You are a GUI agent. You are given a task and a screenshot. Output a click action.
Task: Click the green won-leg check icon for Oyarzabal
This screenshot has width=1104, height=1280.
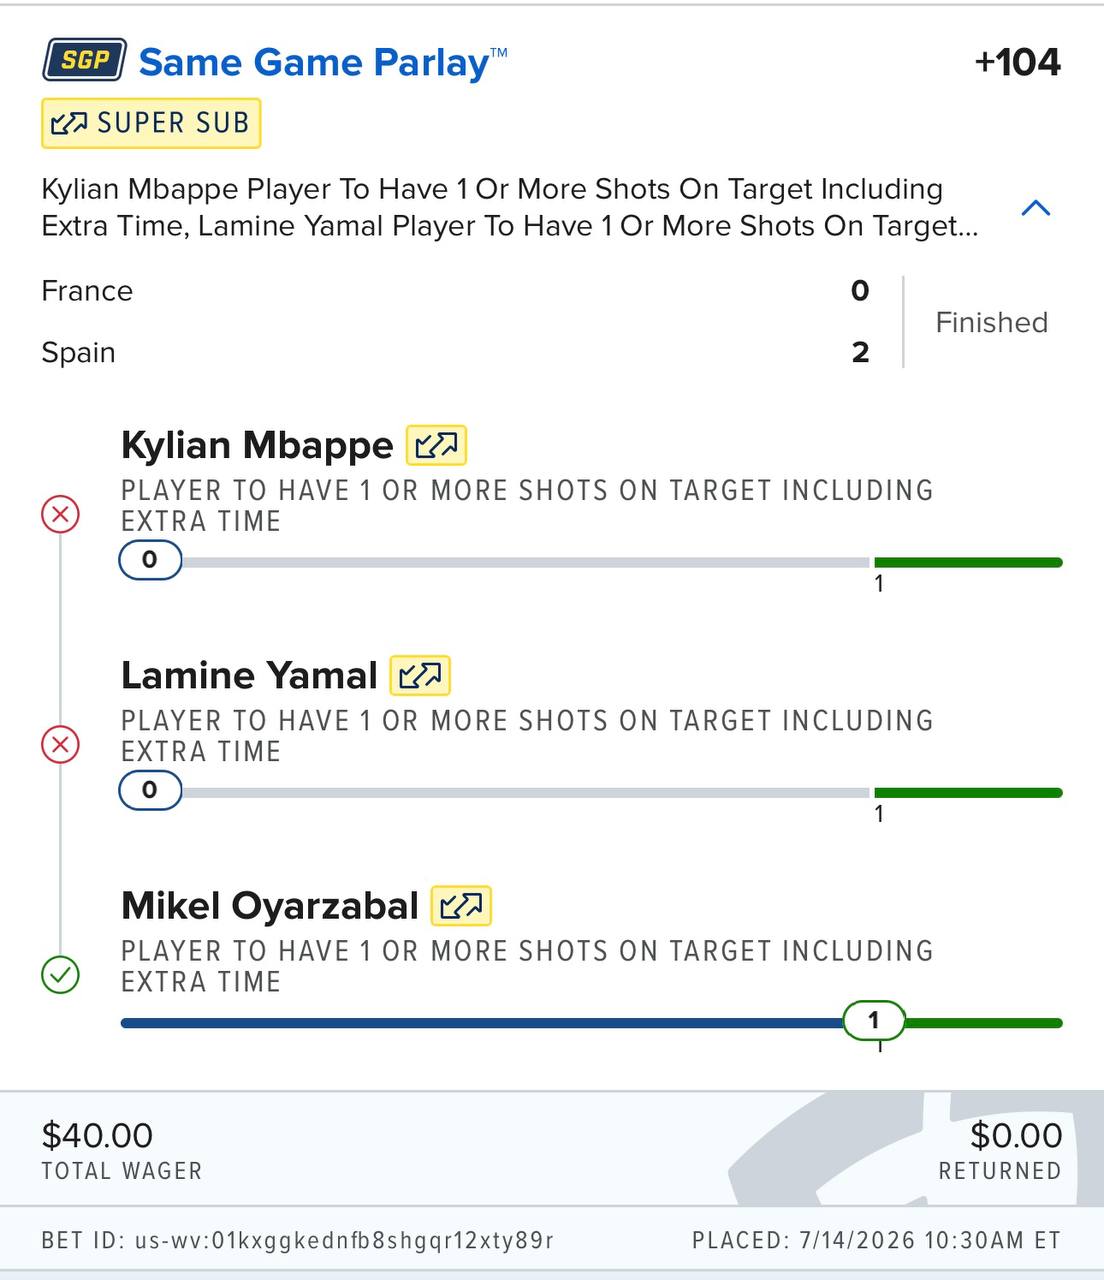[x=60, y=975]
